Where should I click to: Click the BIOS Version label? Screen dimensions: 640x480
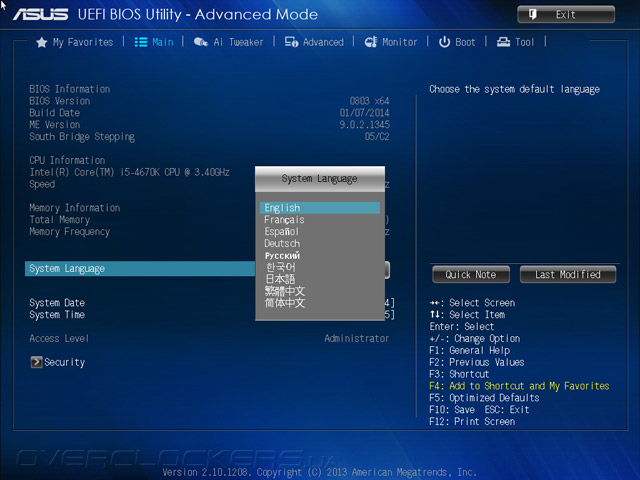pos(60,101)
